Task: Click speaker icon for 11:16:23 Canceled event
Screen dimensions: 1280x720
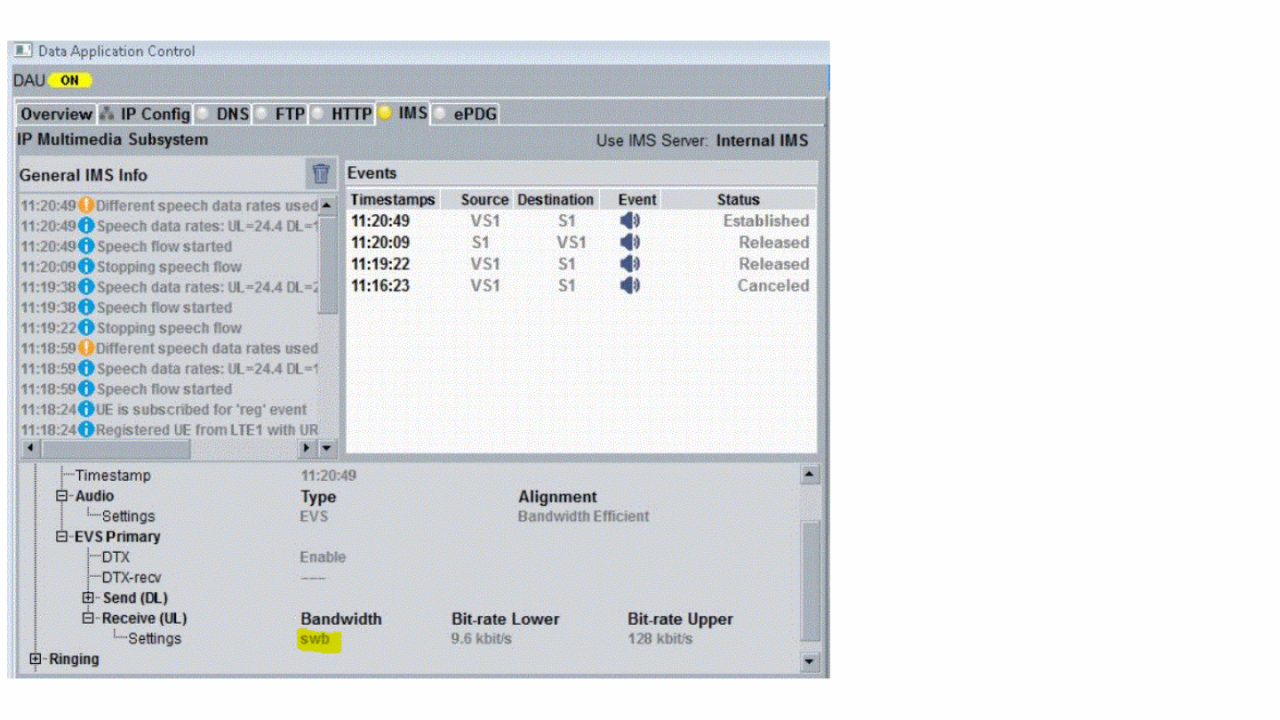Action: click(629, 286)
